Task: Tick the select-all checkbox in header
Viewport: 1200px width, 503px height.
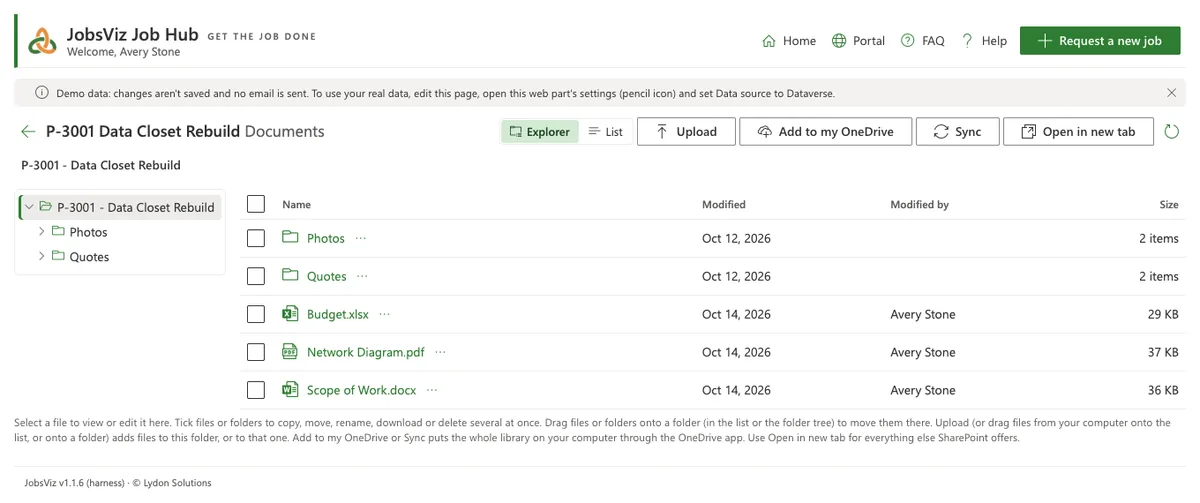Action: click(x=256, y=204)
